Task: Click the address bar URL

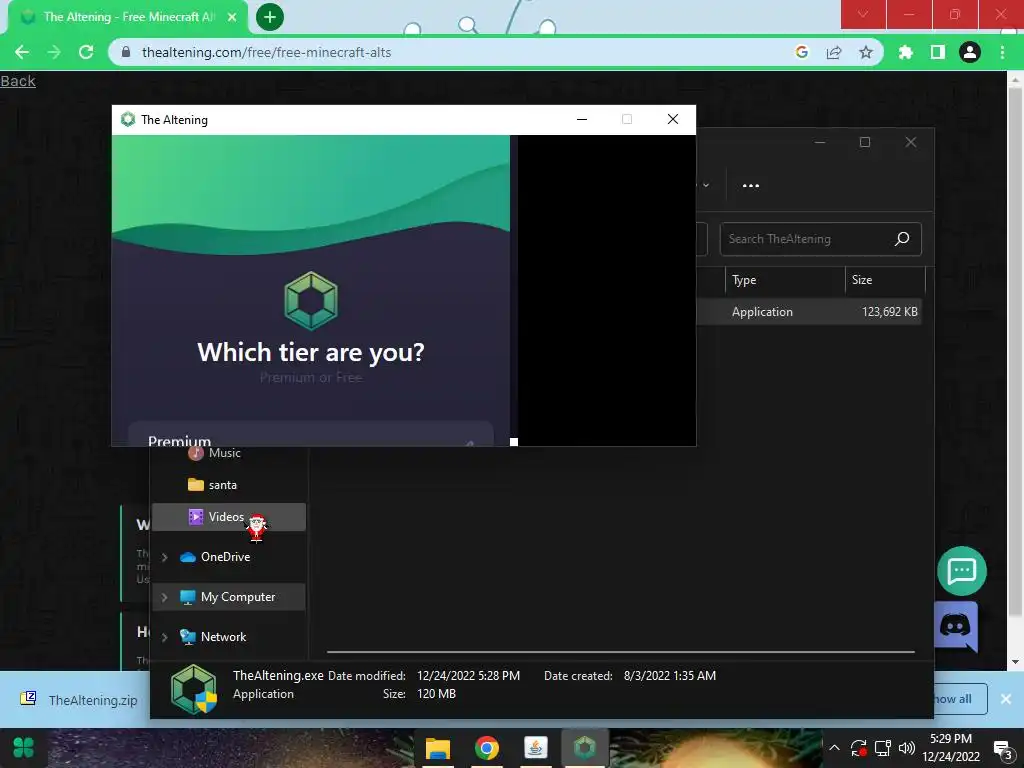Action: tap(266, 52)
